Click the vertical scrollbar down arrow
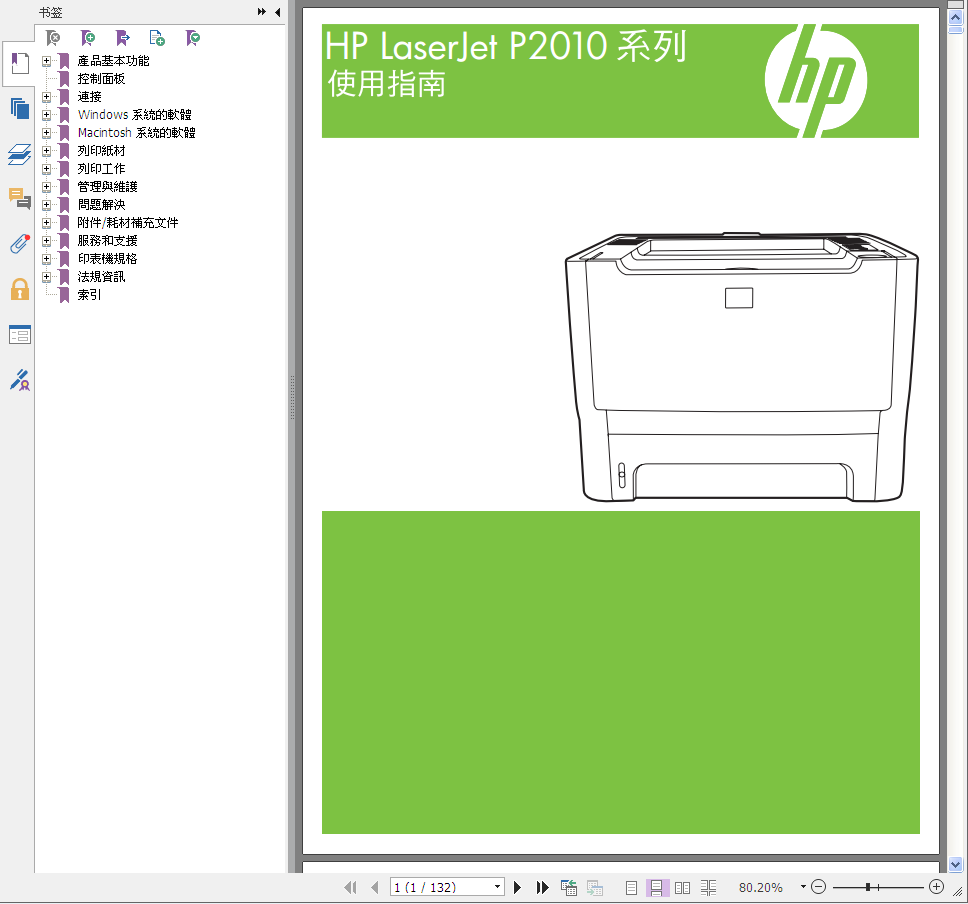The height and width of the screenshot is (904, 968). tap(956, 864)
